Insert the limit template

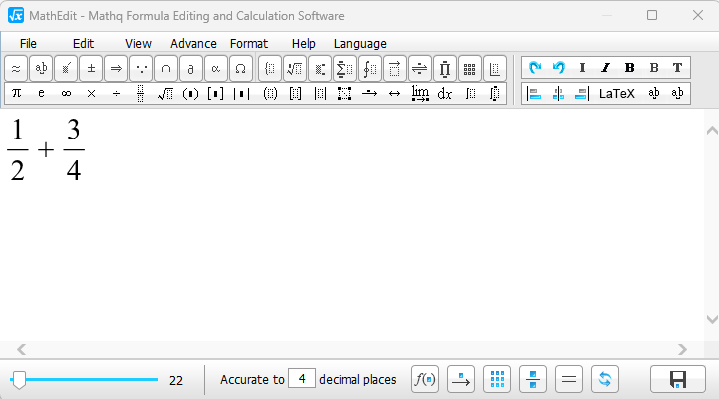click(420, 94)
